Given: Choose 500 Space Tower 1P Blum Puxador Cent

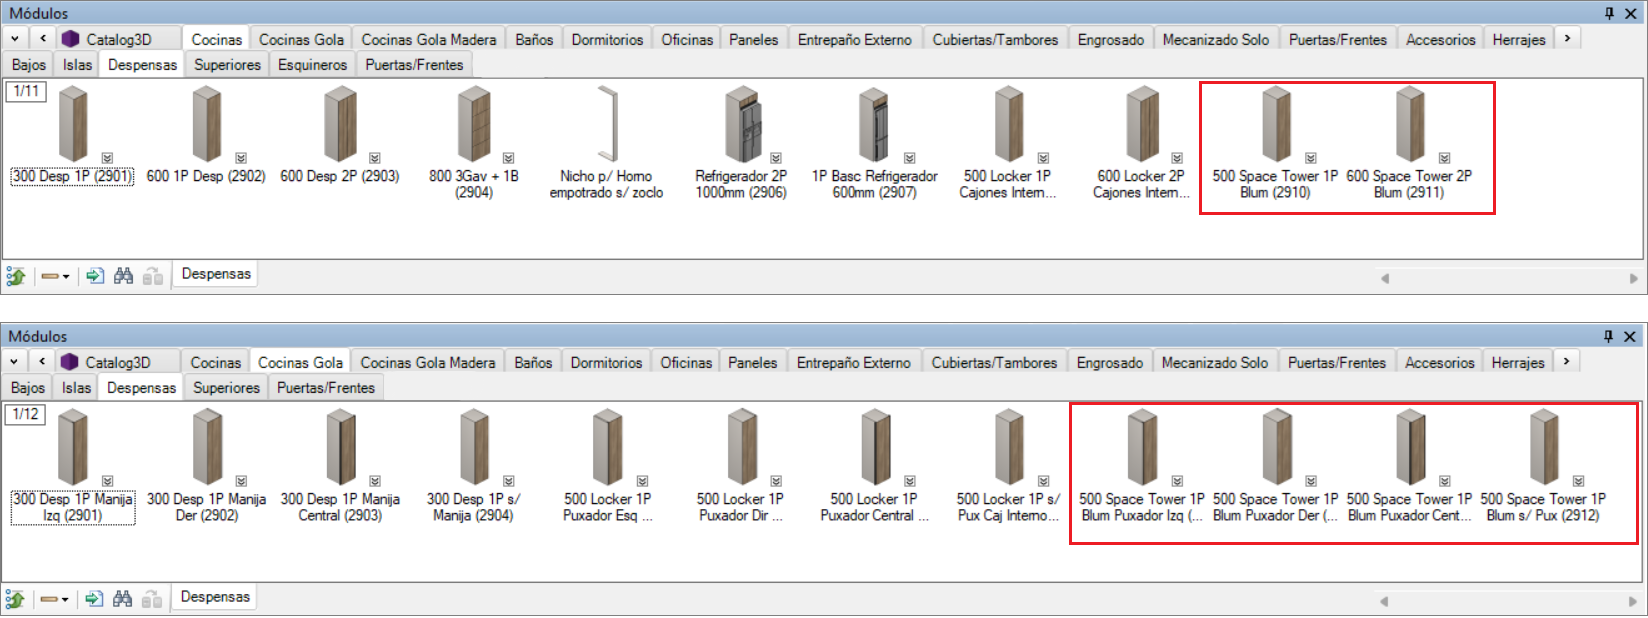Looking at the screenshot, I should (1410, 447).
